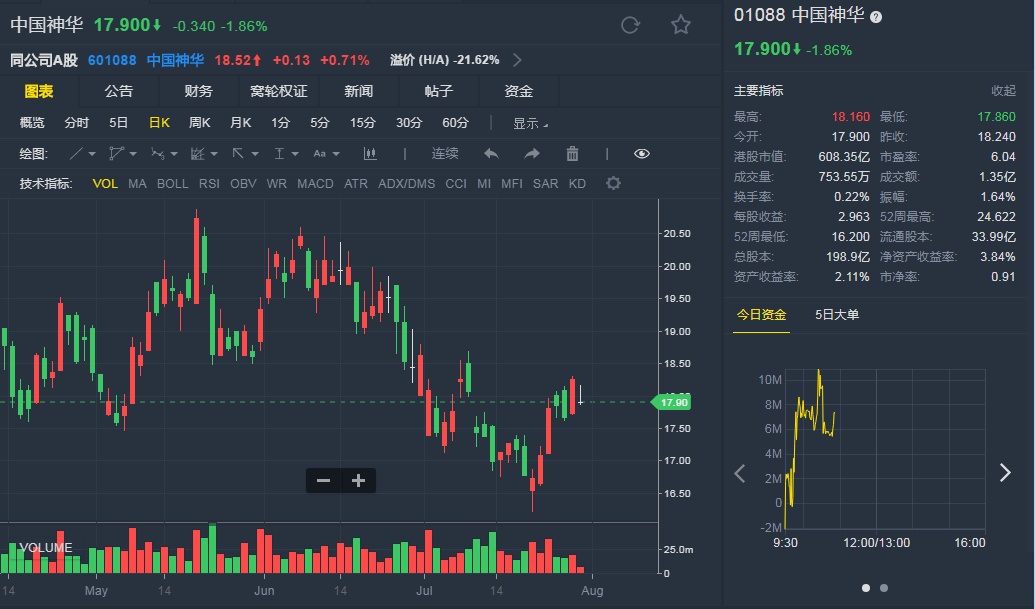Expand the line drawing tool dropdown
Image resolution: width=1035 pixels, height=609 pixels.
pyautogui.click(x=82, y=153)
